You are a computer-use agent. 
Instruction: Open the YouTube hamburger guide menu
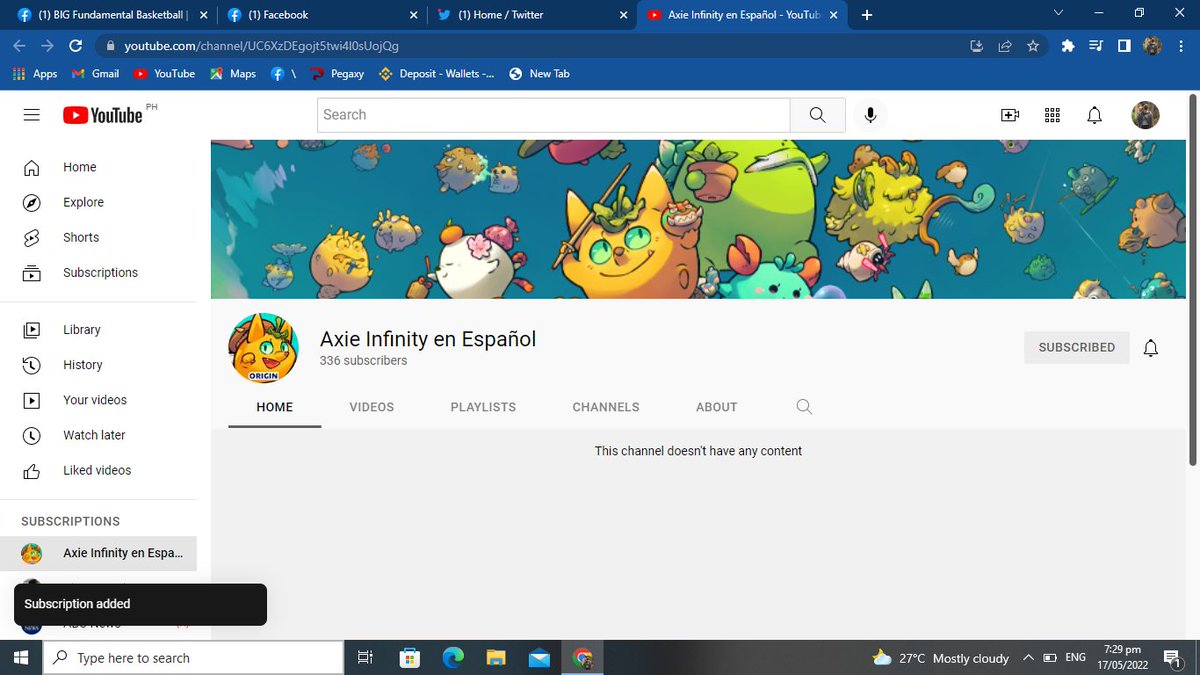pos(31,115)
